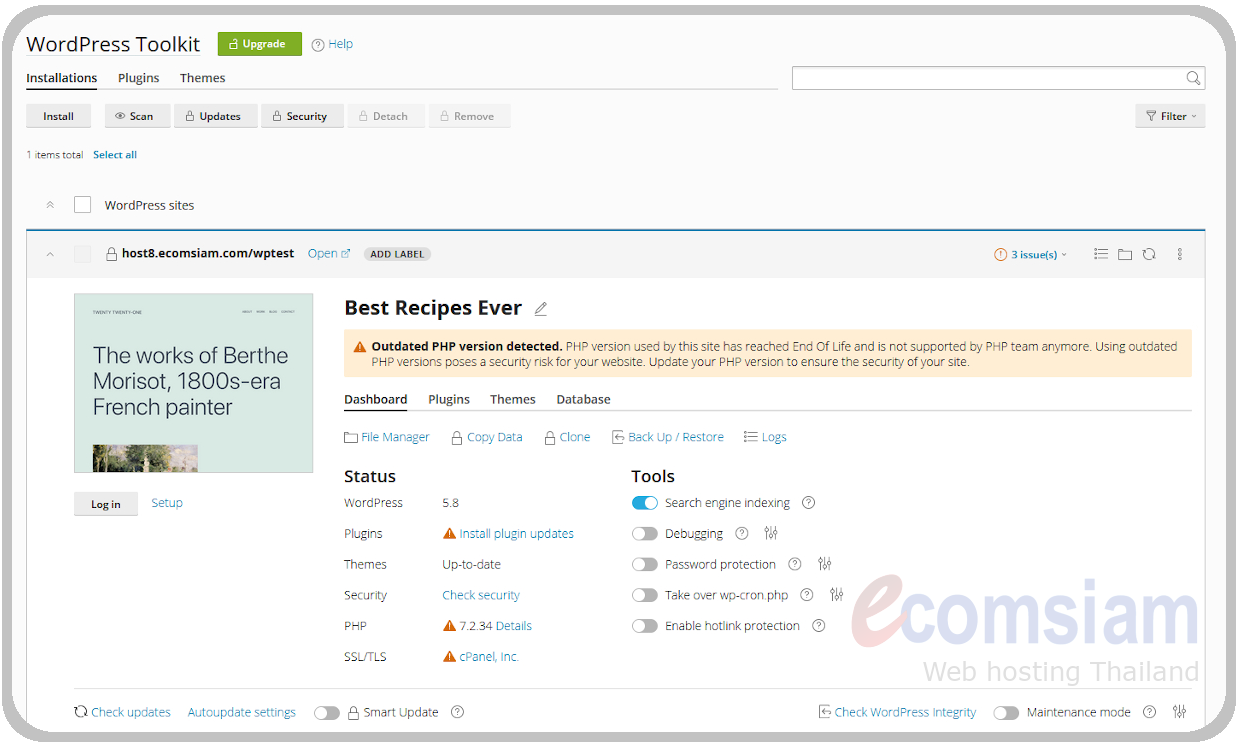
Task: Click help icon next to Take over wp-cron.php
Action: (807, 595)
